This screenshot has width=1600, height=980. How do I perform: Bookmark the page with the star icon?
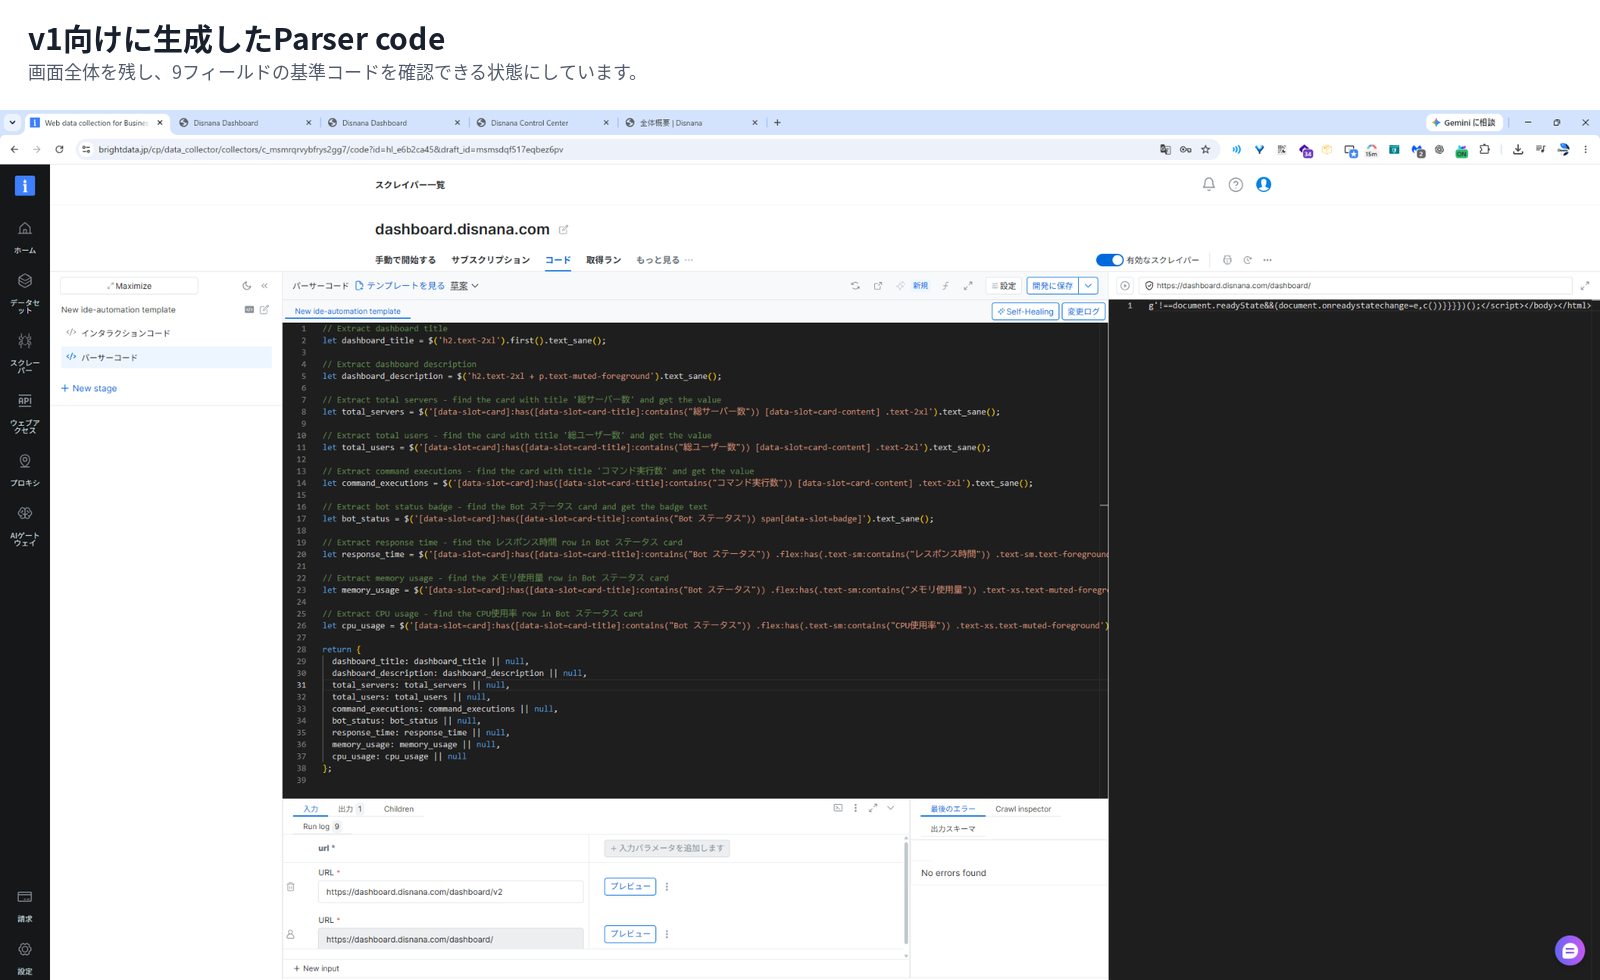point(1206,150)
